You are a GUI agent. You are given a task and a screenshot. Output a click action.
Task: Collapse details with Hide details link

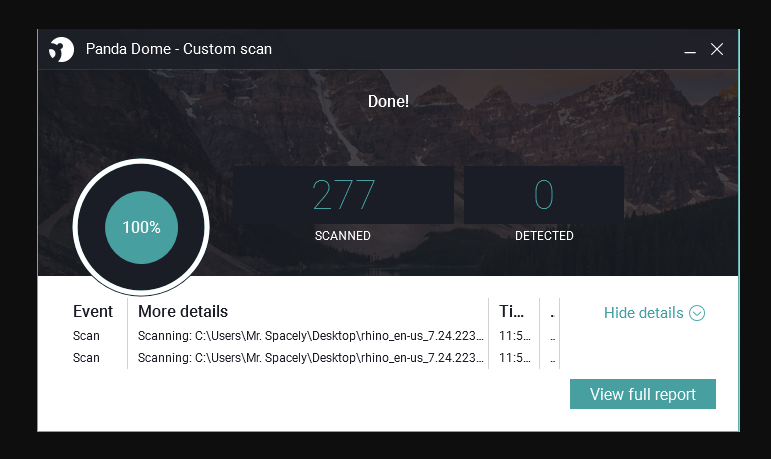[x=644, y=313]
